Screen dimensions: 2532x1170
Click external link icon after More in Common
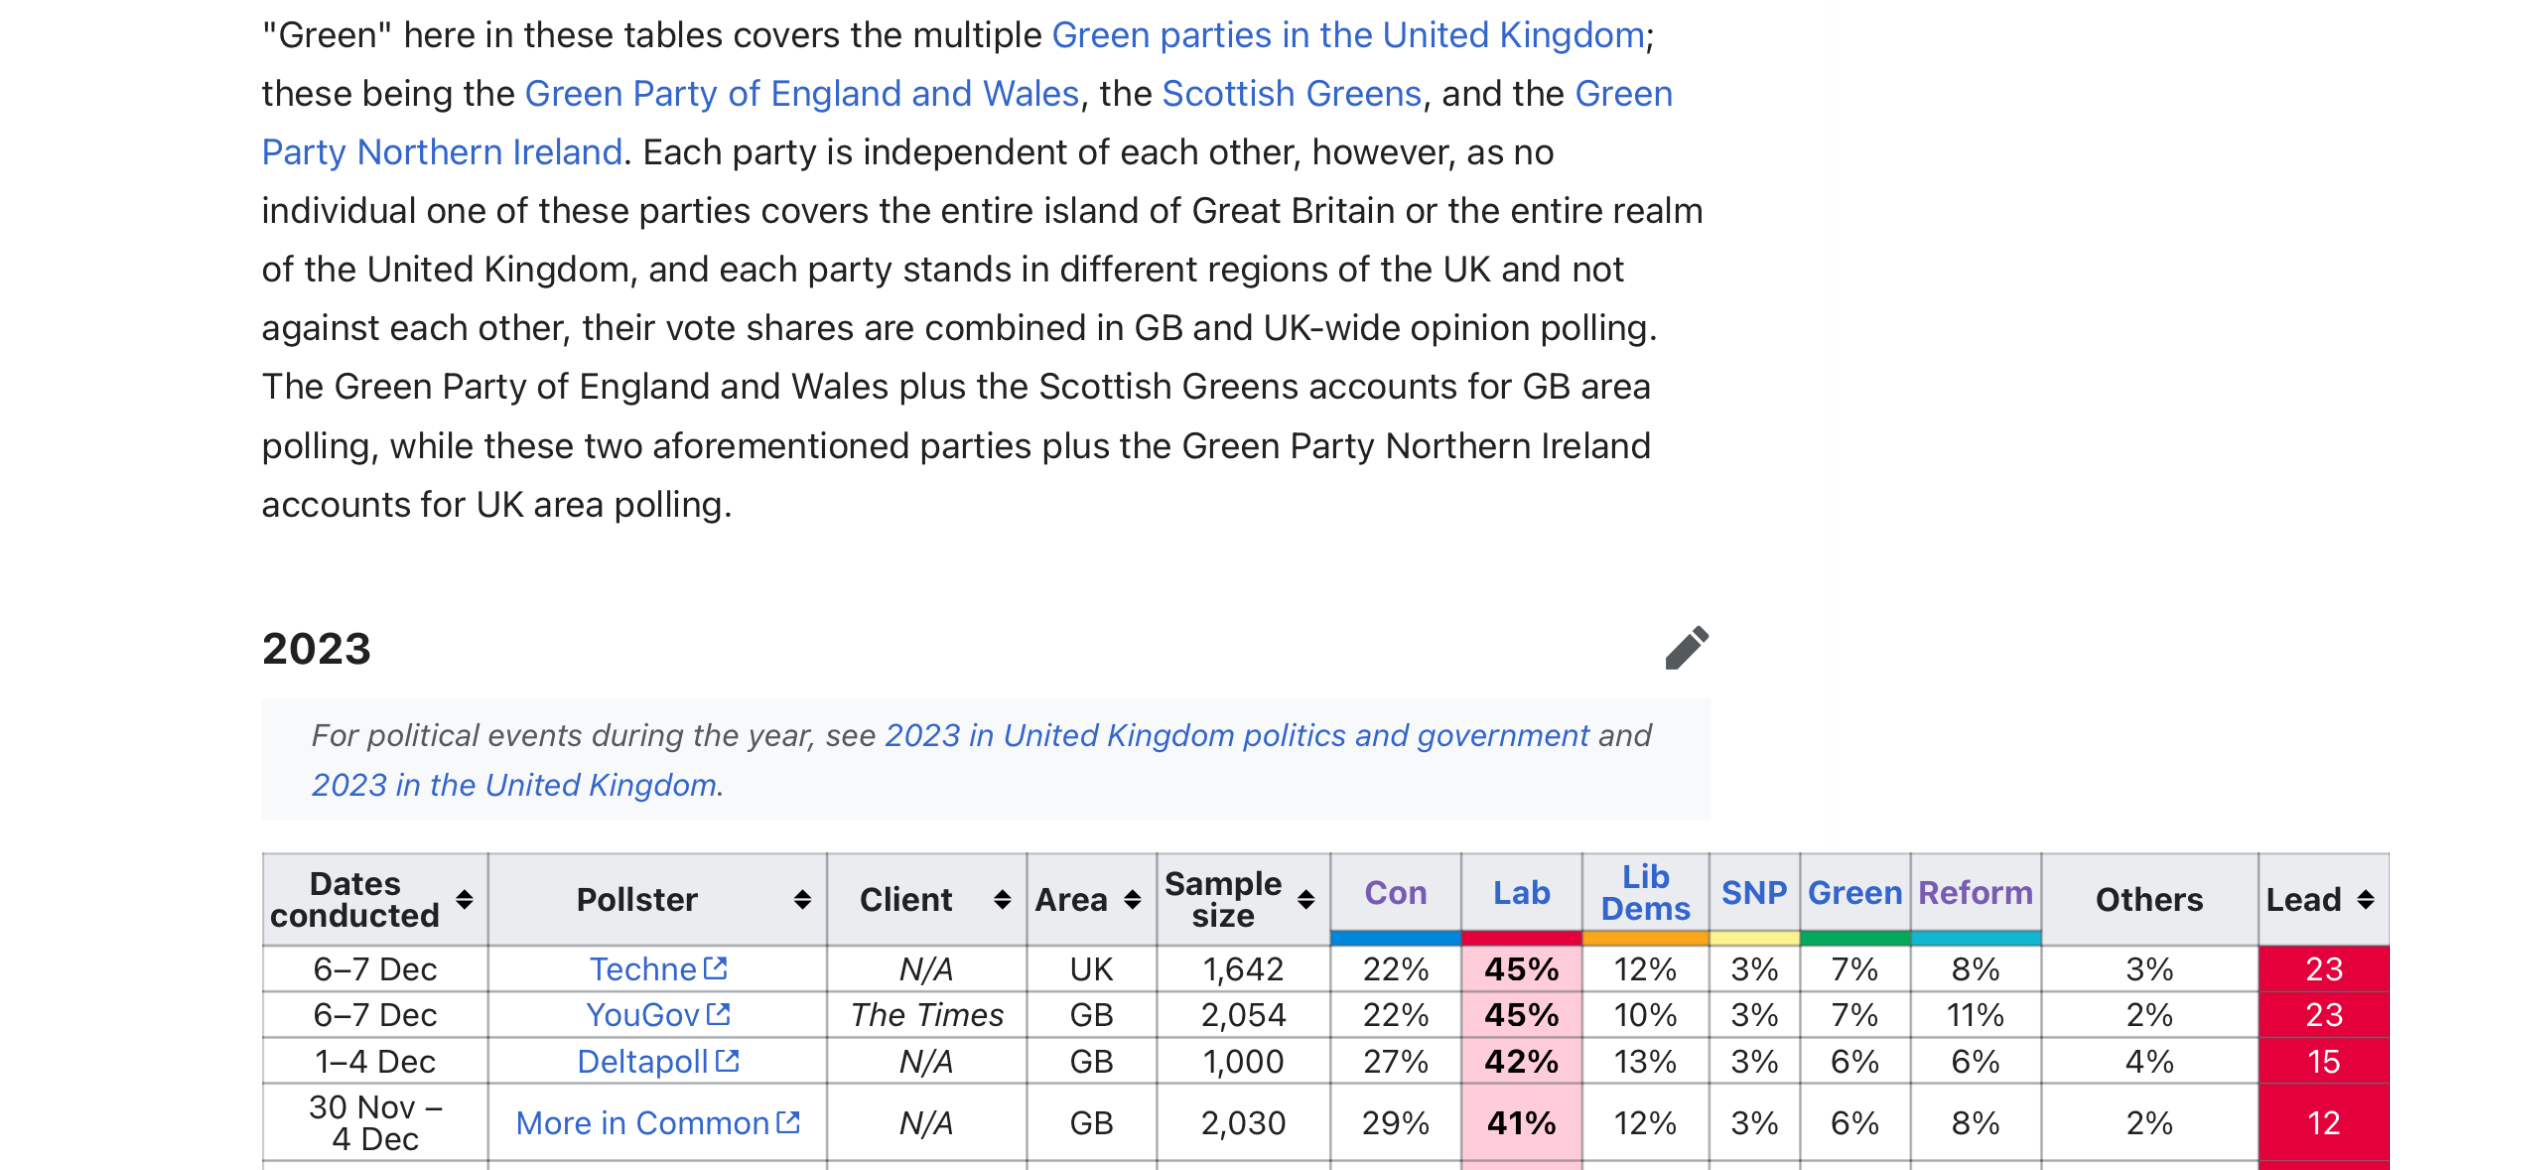[x=788, y=1122]
